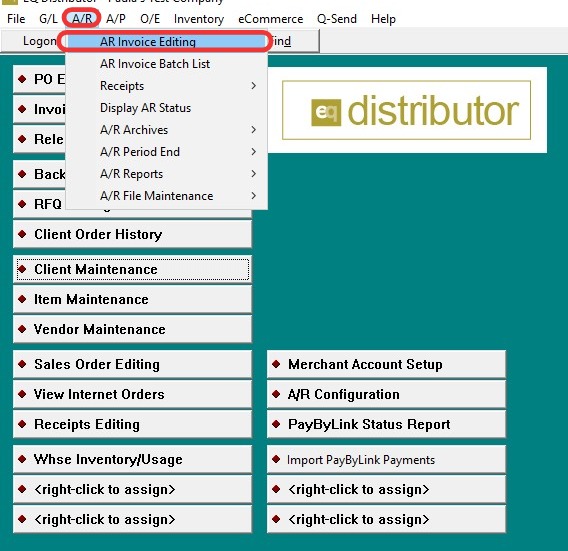Click the Rele... shortcut button
This screenshot has height=551, width=568.
pyautogui.click(x=39, y=139)
